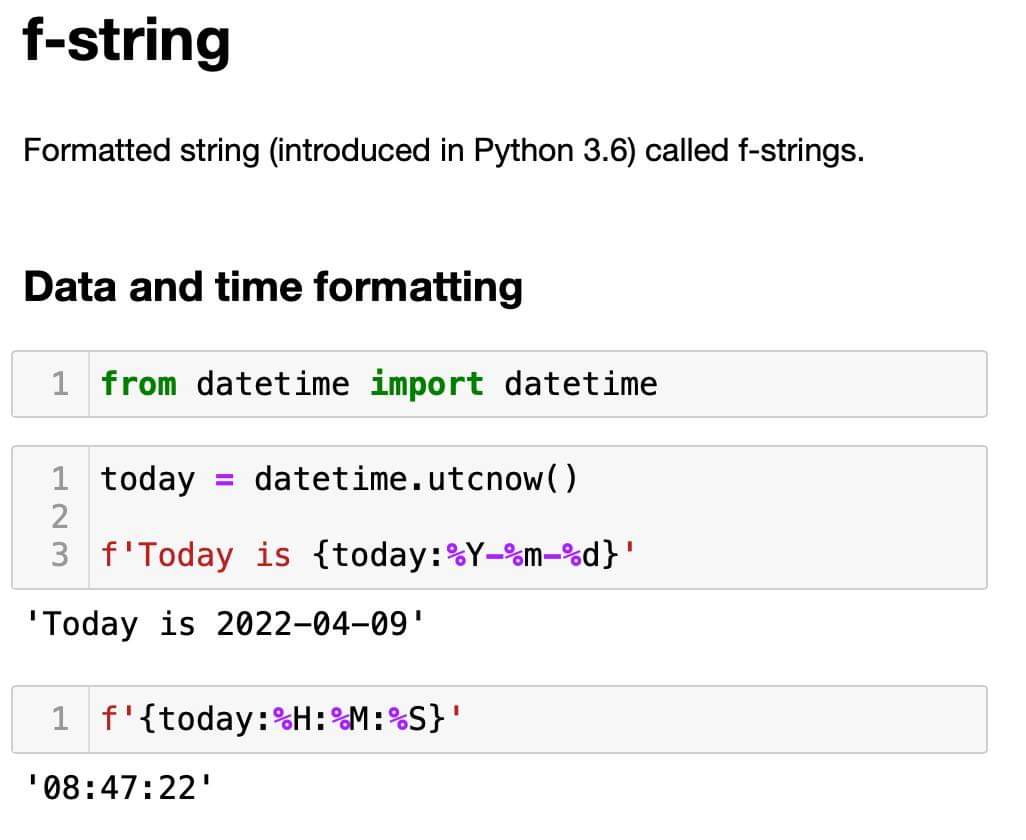Click the 'Today is 2022-04-09' output text
The height and width of the screenshot is (840, 1026).
coord(222,622)
